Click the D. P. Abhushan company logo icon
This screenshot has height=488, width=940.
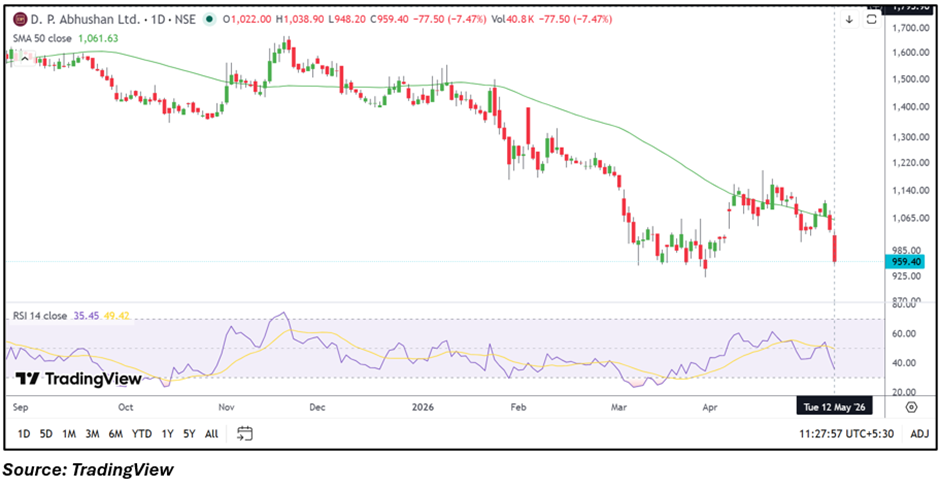20,19
